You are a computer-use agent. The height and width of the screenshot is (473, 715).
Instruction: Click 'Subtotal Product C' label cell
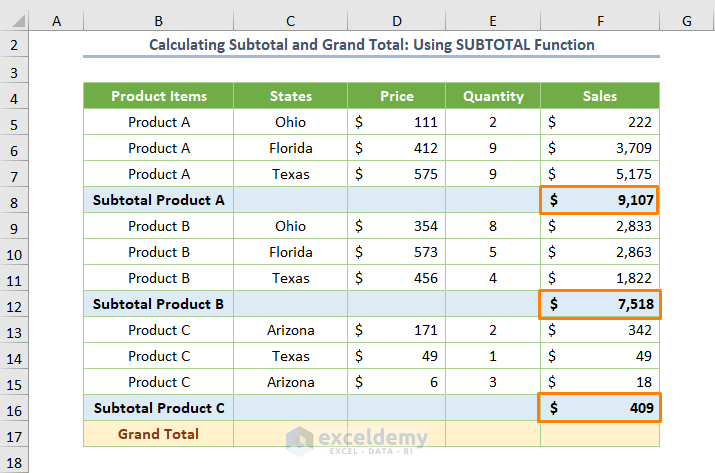pyautogui.click(x=158, y=408)
